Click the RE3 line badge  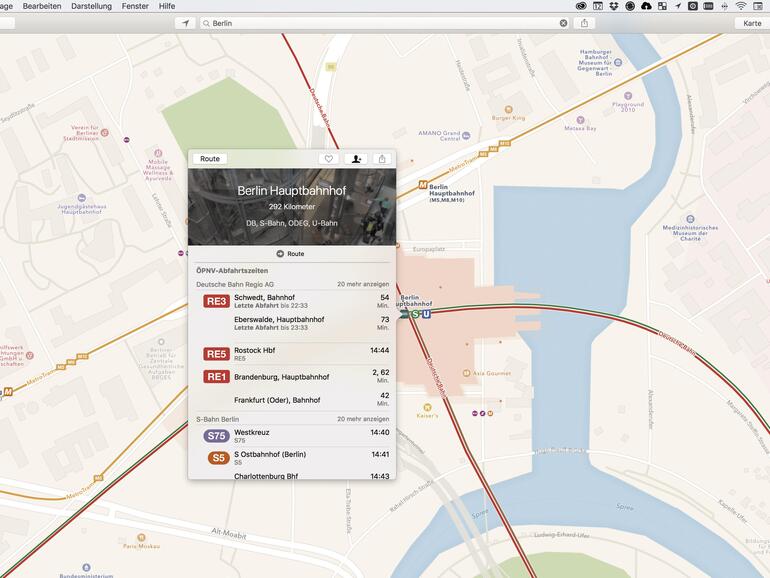click(x=217, y=301)
